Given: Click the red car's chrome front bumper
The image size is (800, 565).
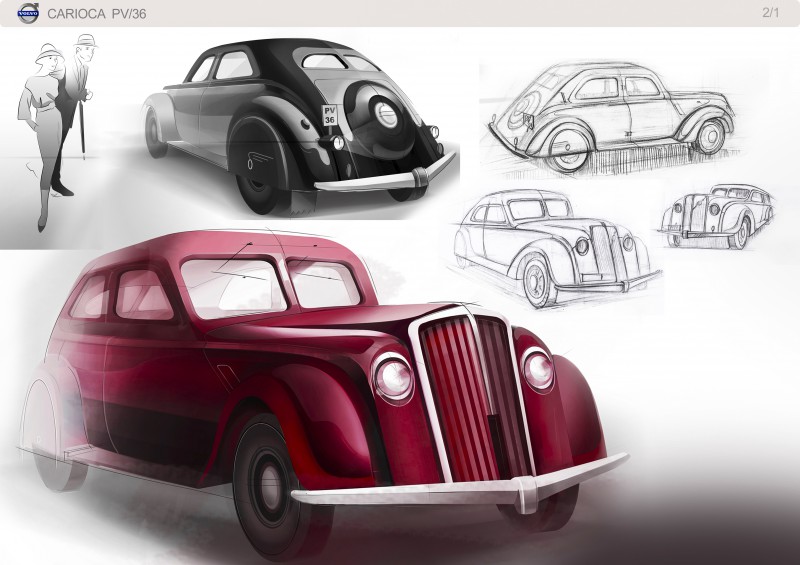Looking at the screenshot, I should click(x=459, y=487).
